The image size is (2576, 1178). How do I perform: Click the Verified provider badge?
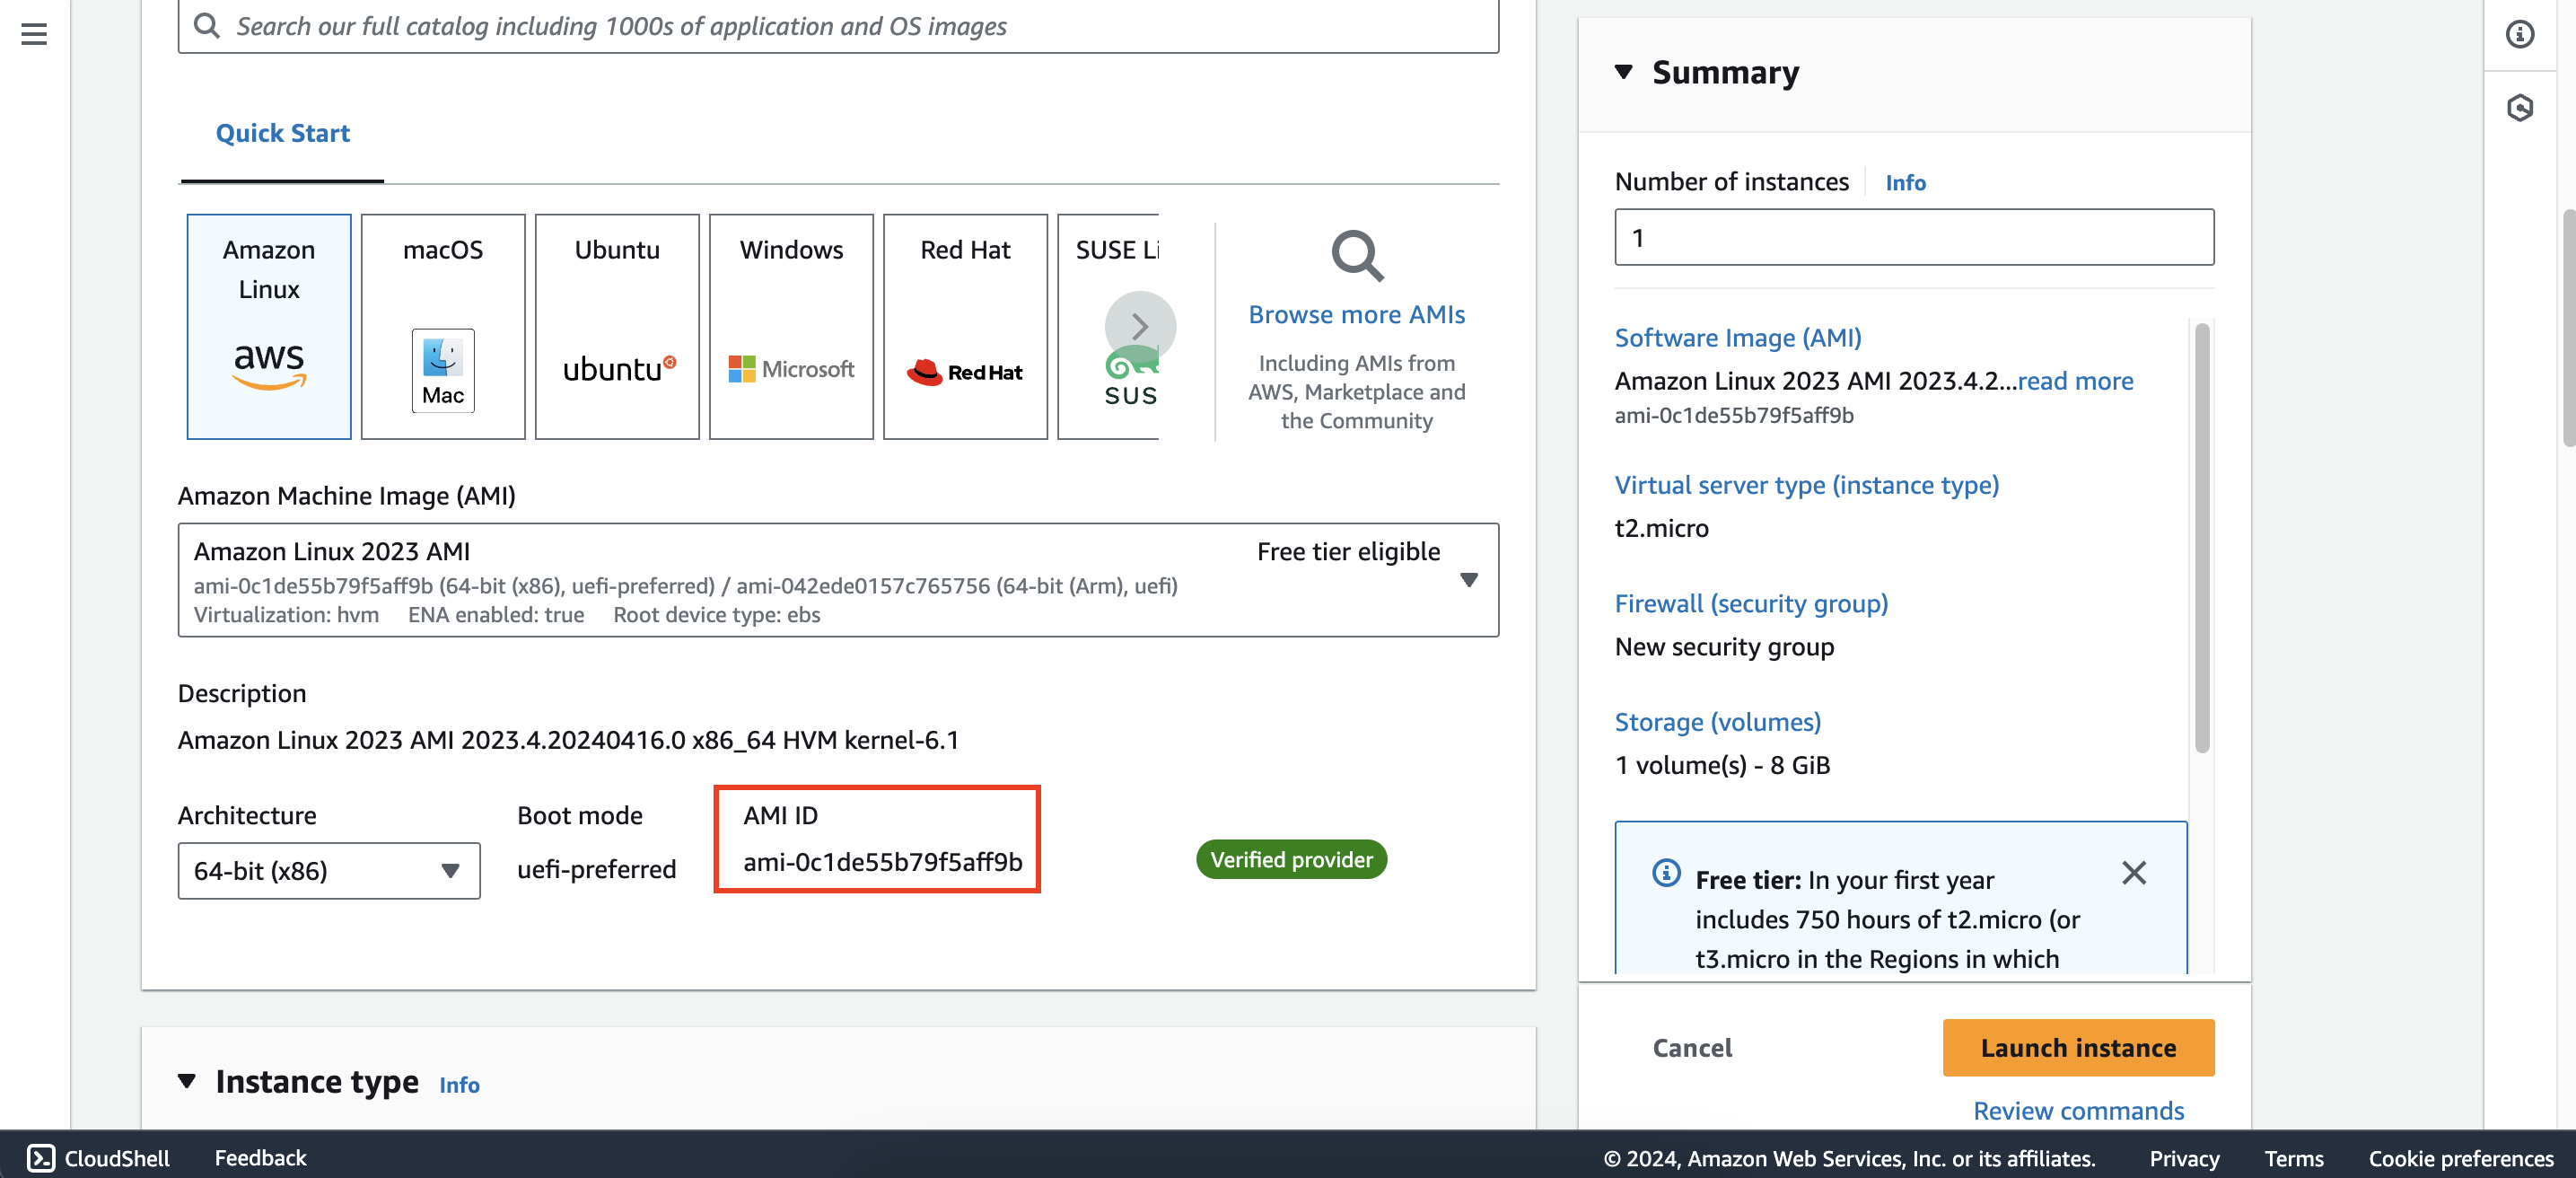pyautogui.click(x=1292, y=859)
